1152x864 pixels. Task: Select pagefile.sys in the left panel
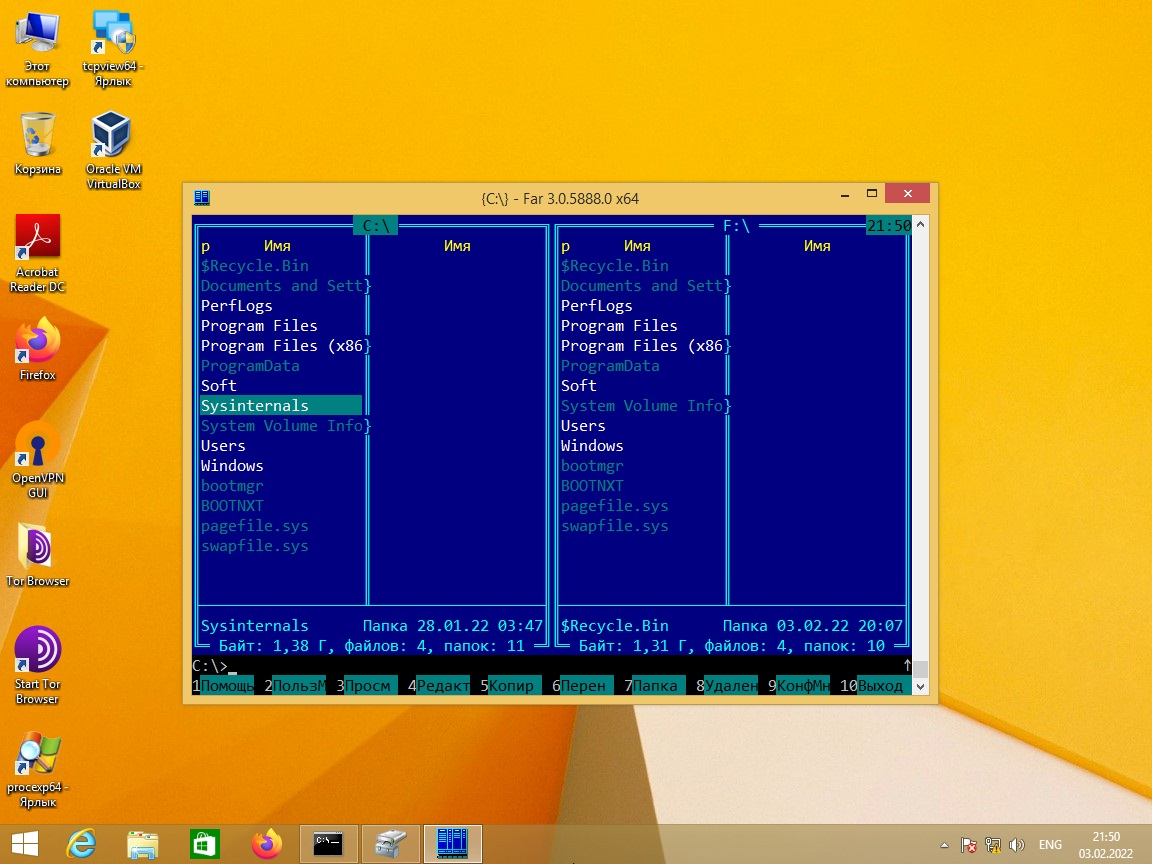tap(255, 526)
